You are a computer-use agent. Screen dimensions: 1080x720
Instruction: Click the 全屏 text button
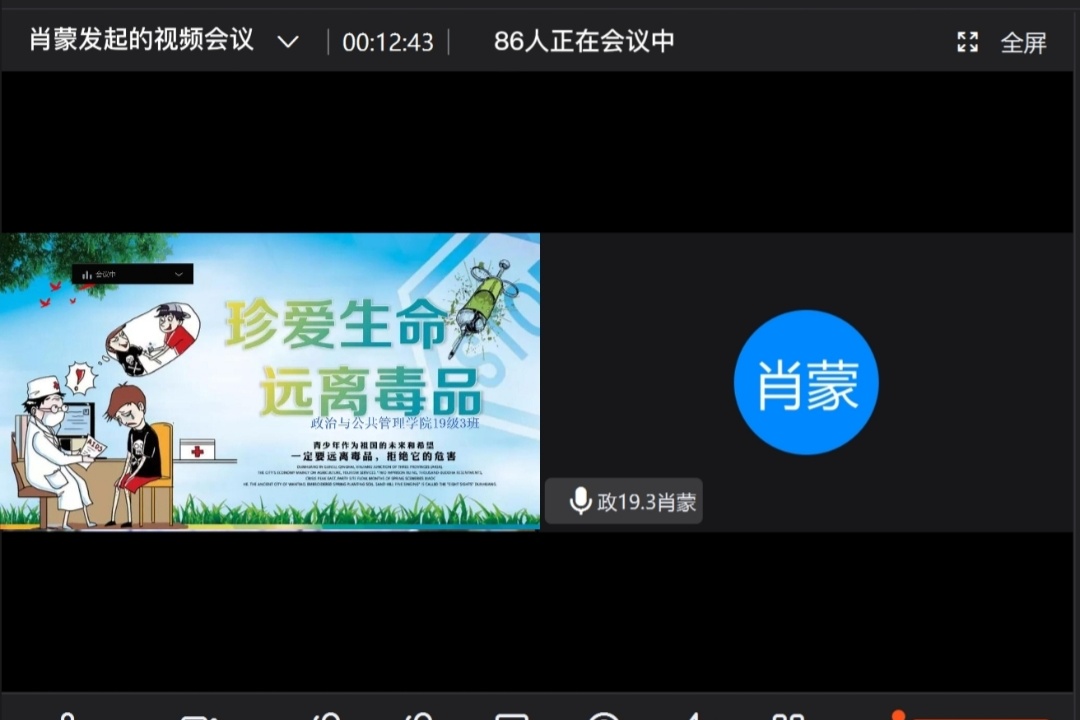coord(1023,43)
